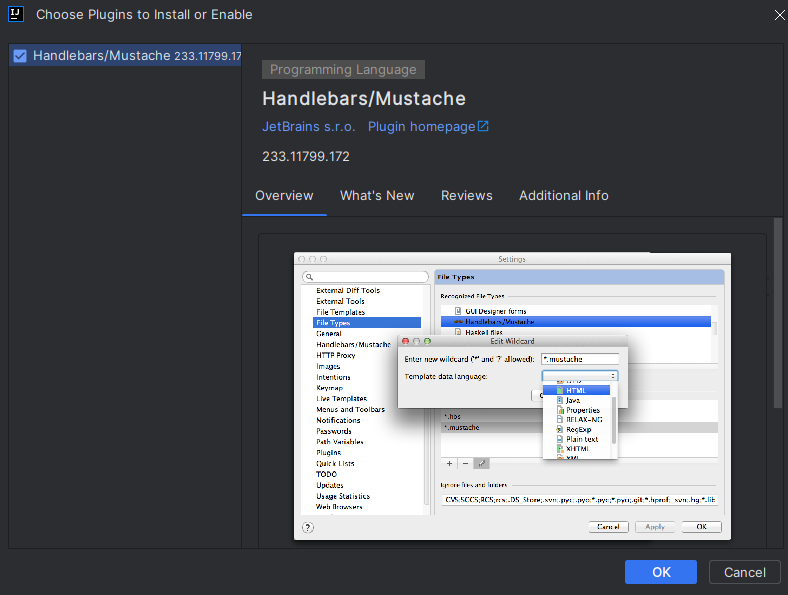Viewport: 788px width, 595px height.
Task: Dismiss dialog with Cancel button
Action: pyautogui.click(x=745, y=572)
